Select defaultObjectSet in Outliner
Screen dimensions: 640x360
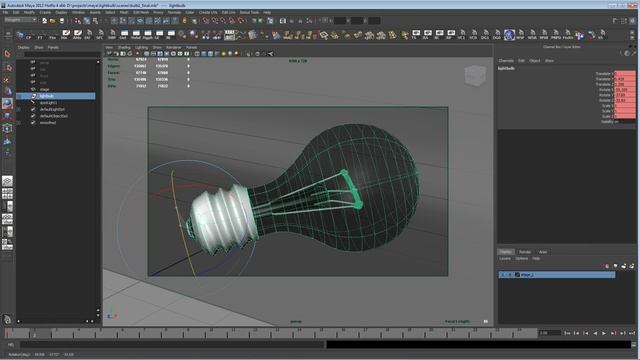[54, 116]
